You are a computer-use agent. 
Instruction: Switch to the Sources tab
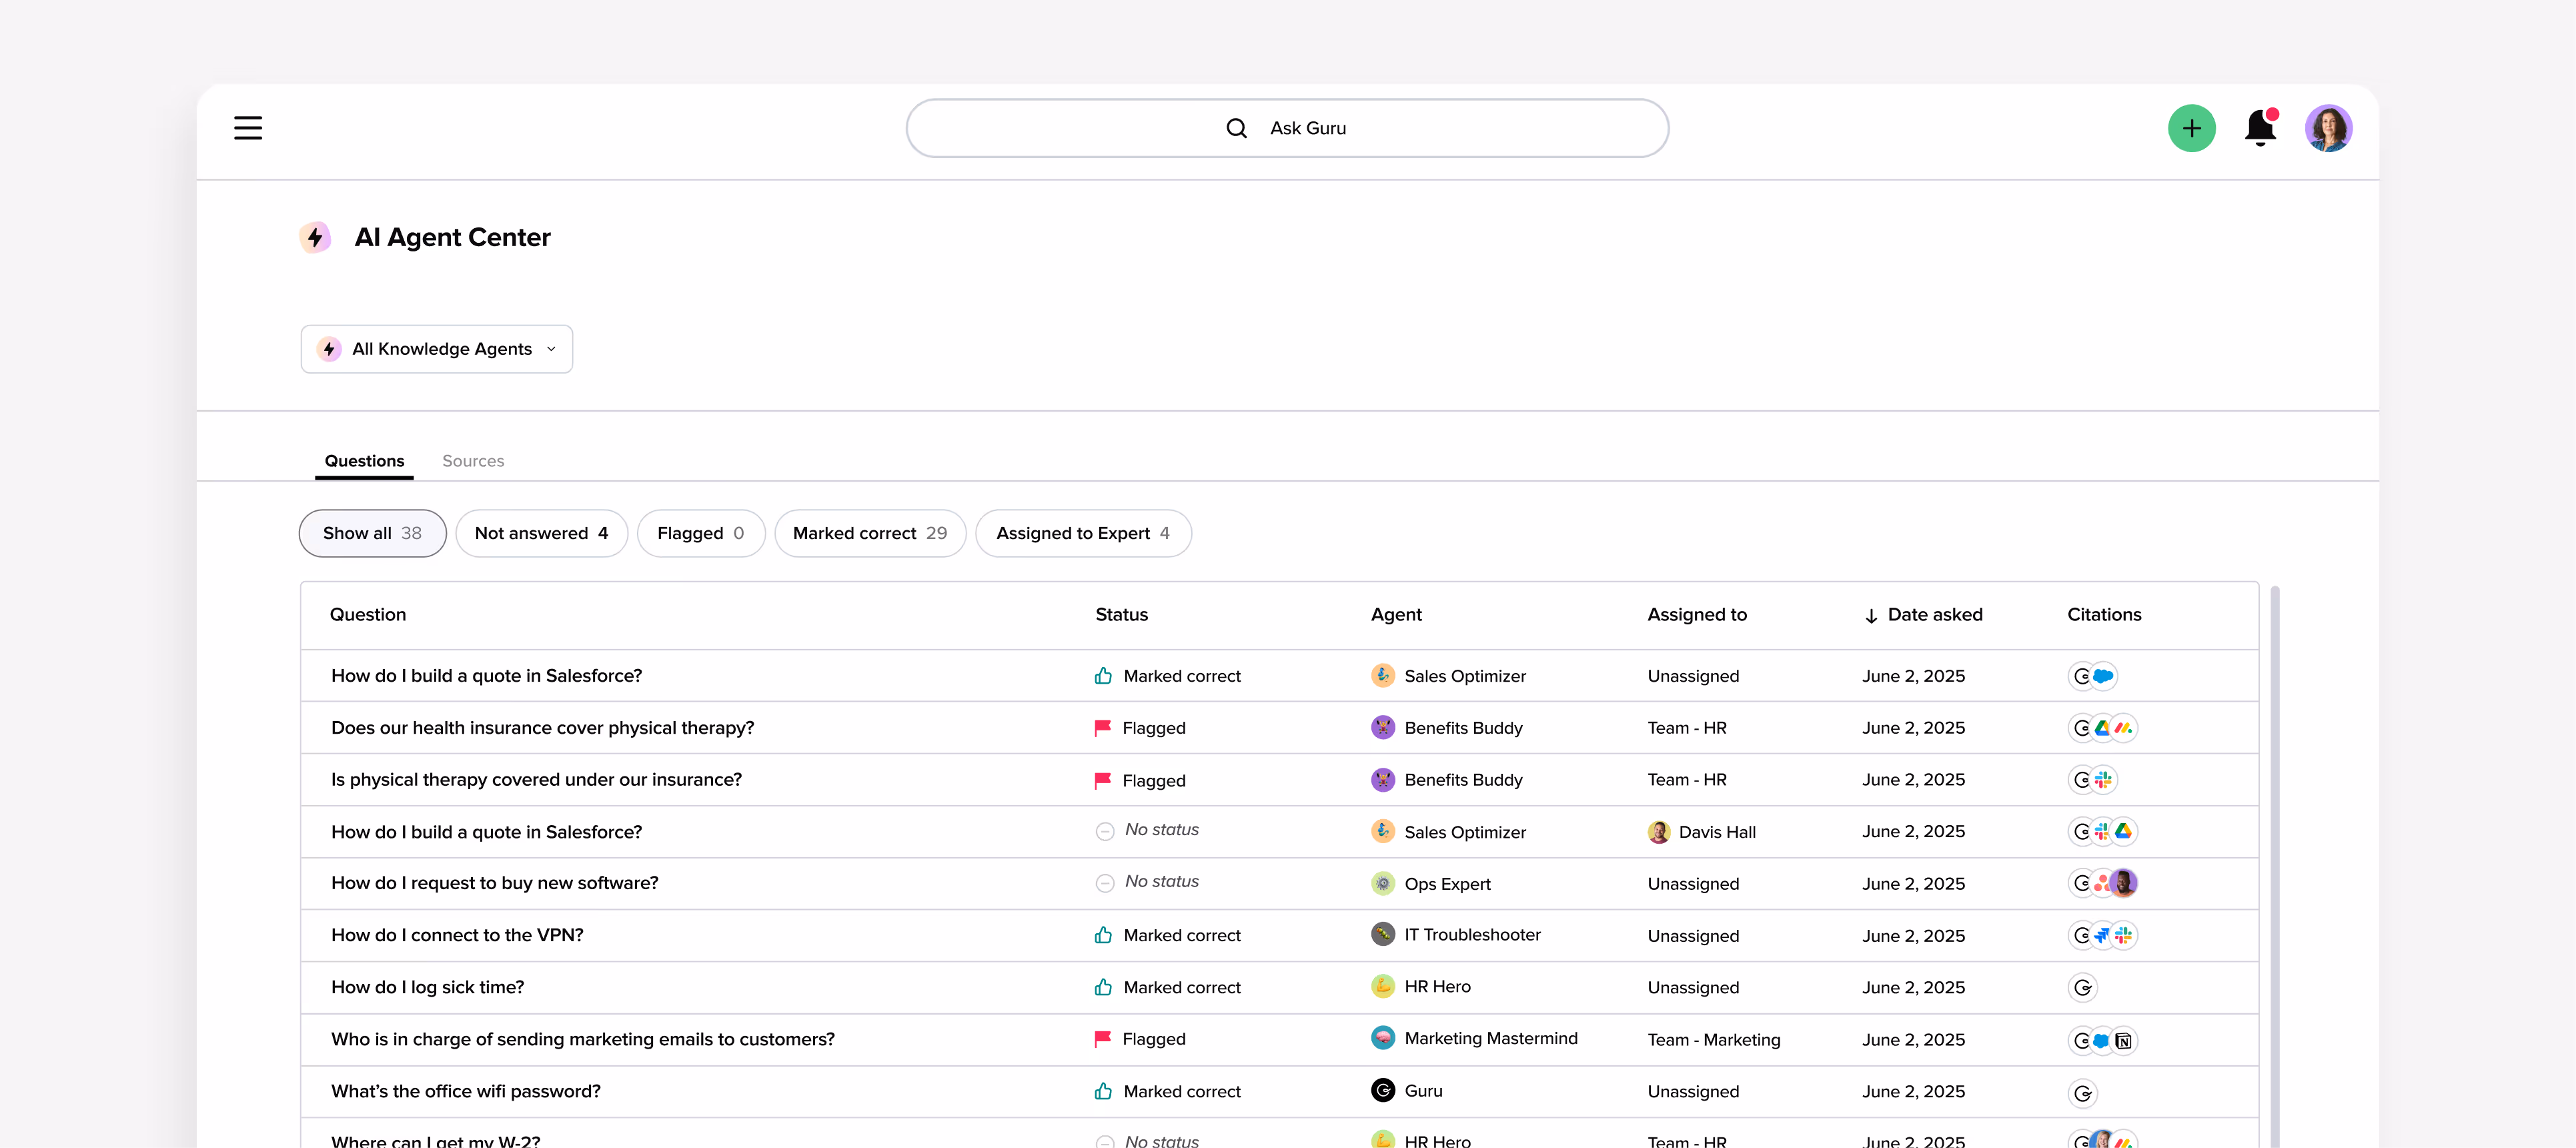click(473, 461)
